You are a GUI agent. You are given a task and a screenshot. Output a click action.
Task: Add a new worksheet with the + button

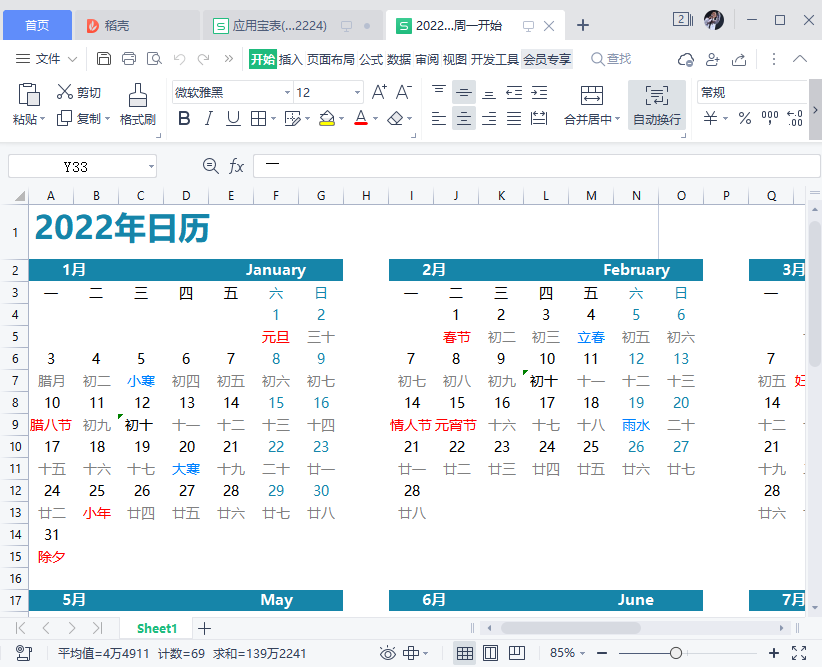tap(205, 628)
